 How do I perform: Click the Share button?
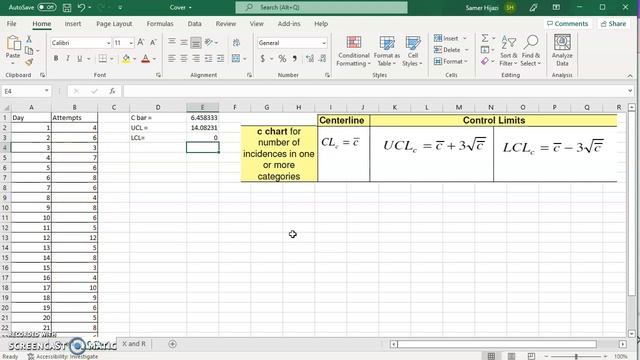(613, 24)
